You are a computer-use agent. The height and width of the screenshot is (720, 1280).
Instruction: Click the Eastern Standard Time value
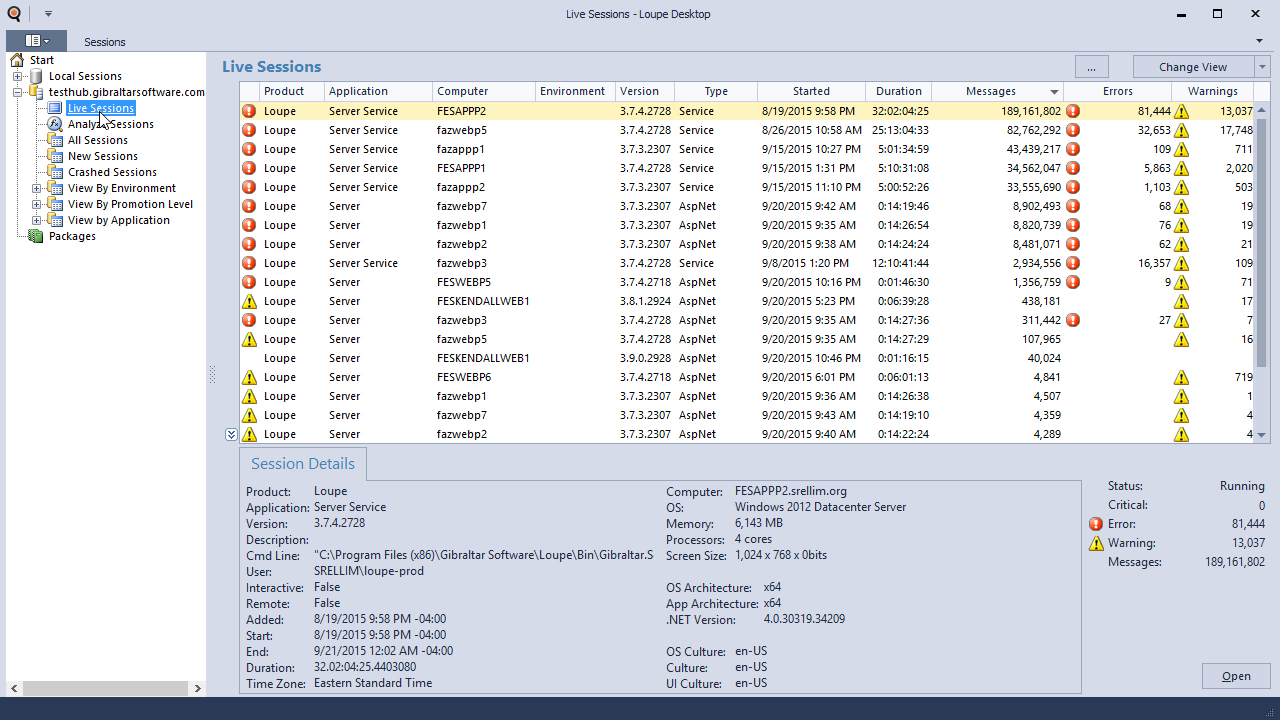(x=373, y=683)
